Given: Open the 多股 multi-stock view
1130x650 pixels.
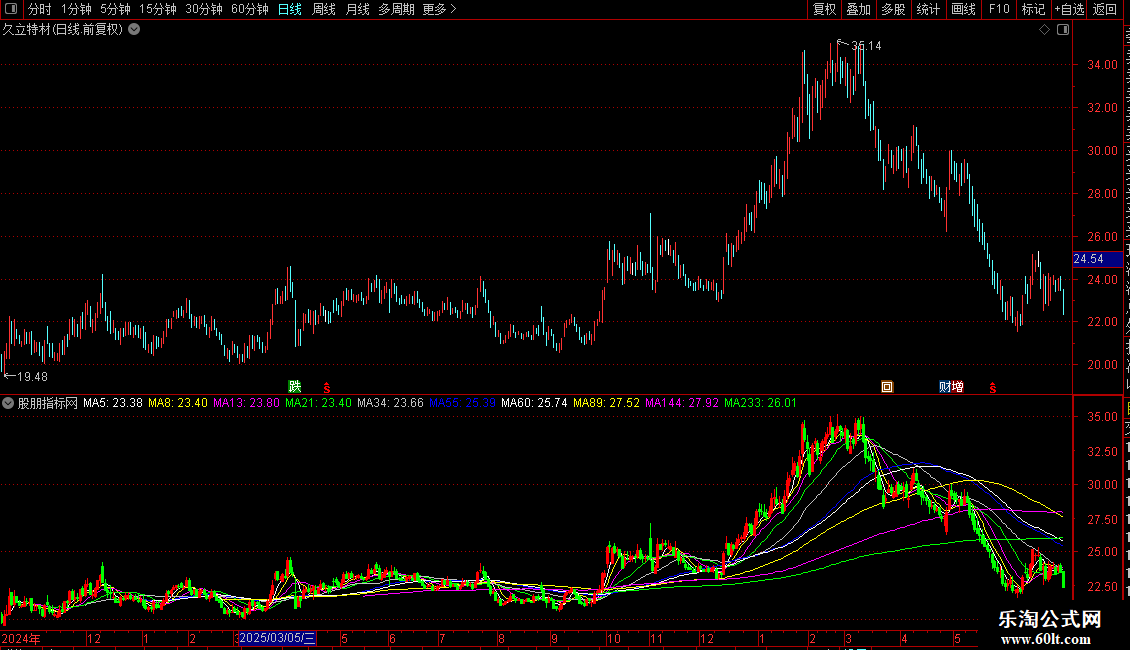Looking at the screenshot, I should click(893, 9).
